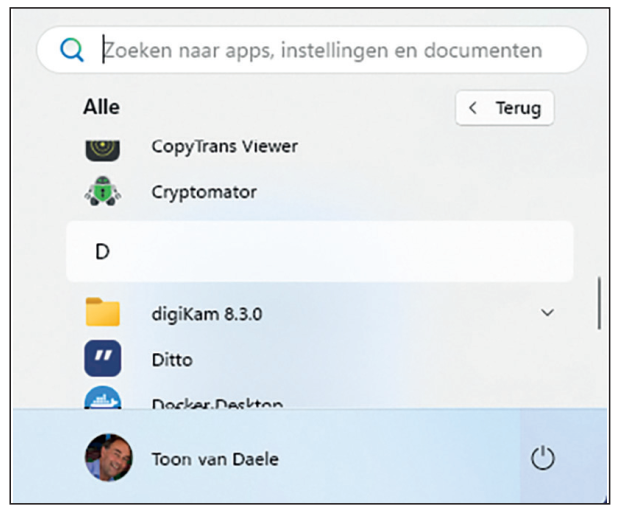Click the app list vertical scrollbar
Viewport: 617px width, 512px height.
[x=598, y=304]
